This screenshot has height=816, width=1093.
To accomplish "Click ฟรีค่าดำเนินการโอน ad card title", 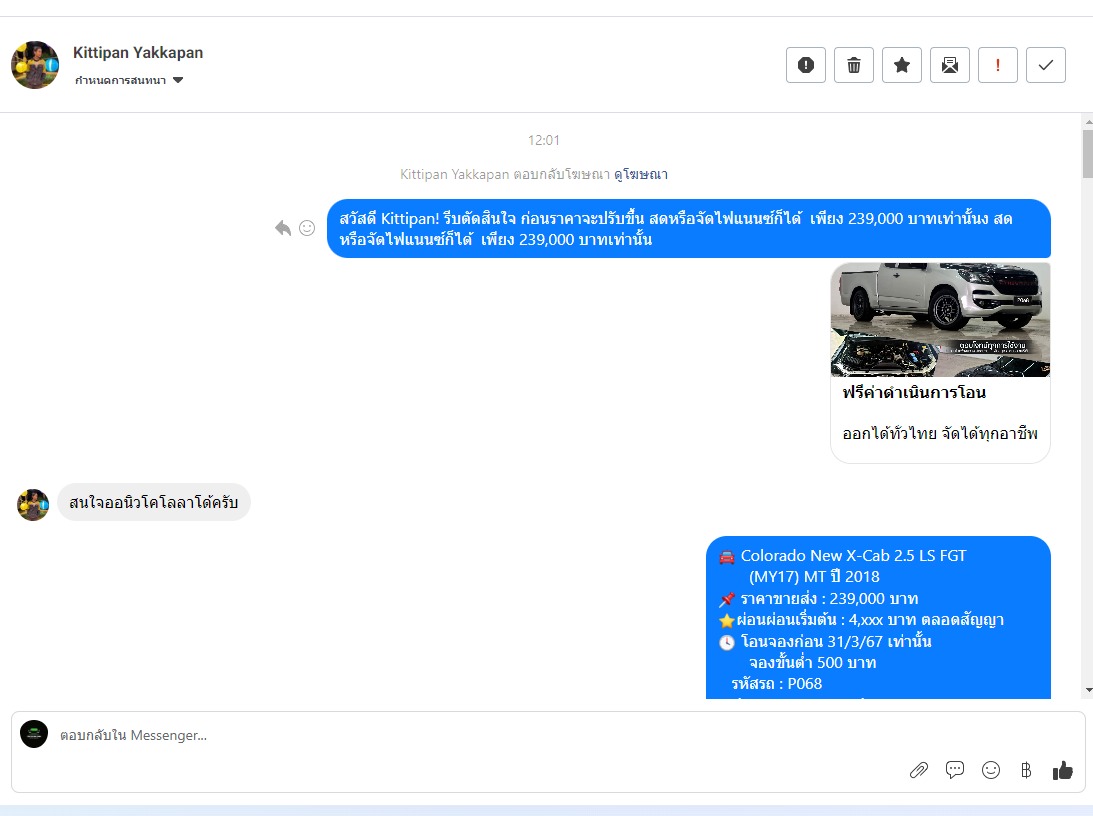I will (914, 392).
